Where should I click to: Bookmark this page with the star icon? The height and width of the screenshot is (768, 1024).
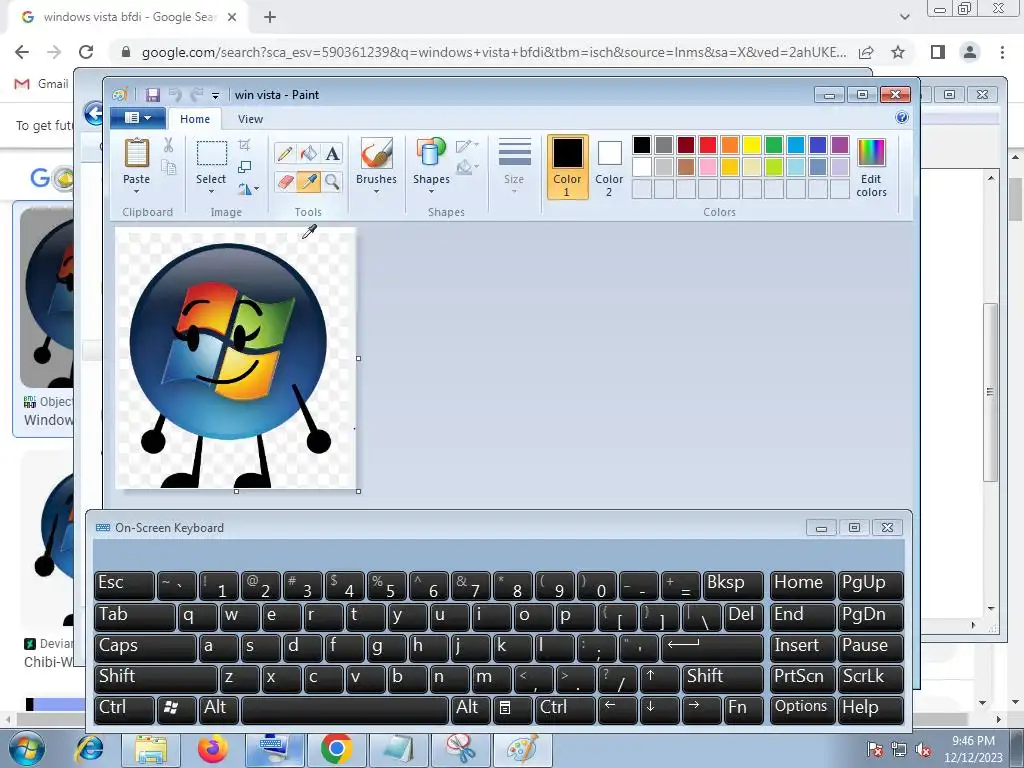[x=898, y=52]
